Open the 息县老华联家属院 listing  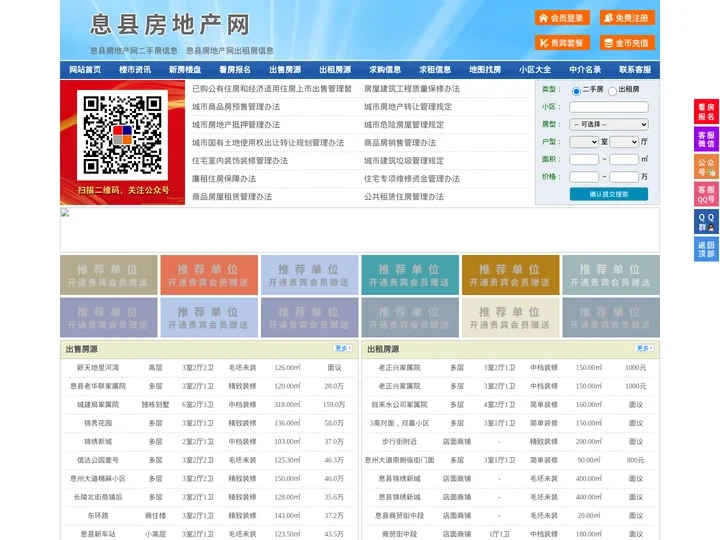[x=98, y=386]
